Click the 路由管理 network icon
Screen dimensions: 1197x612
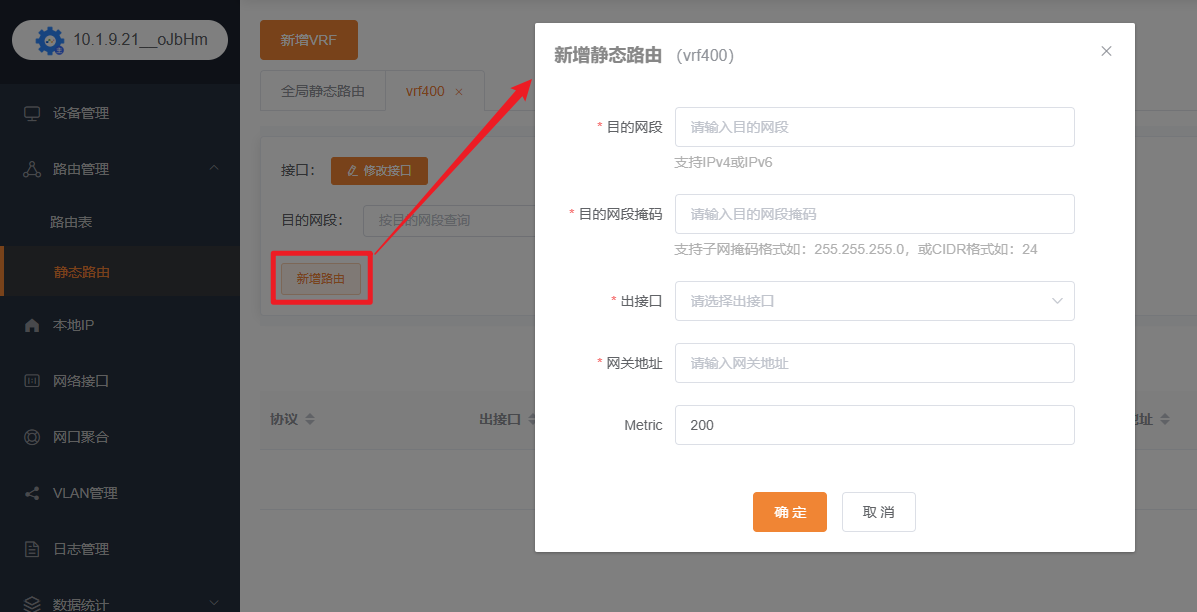click(32, 169)
